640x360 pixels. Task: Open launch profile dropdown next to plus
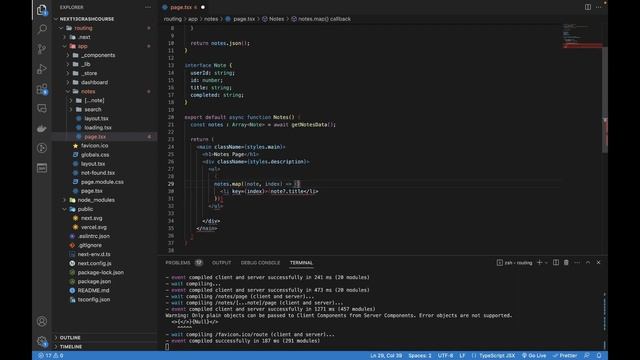(x=546, y=263)
